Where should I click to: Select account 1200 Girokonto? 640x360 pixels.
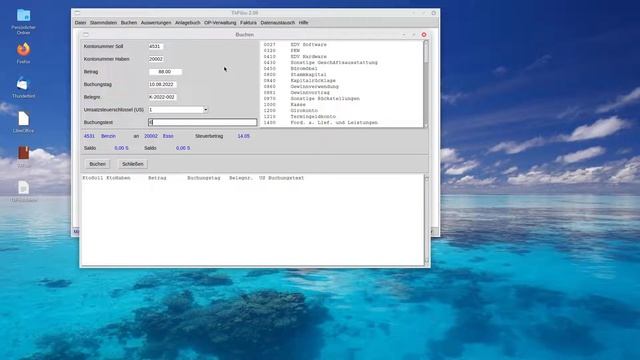tap(291, 111)
